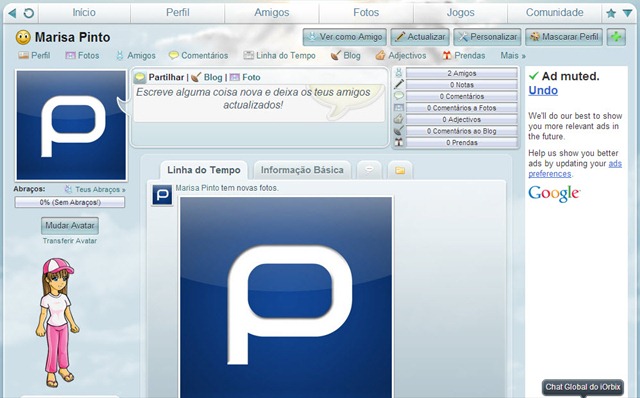Click the thumbs-up icon beside 0 Adjectivos
Image resolution: width=640 pixels, height=398 pixels.
click(x=399, y=119)
